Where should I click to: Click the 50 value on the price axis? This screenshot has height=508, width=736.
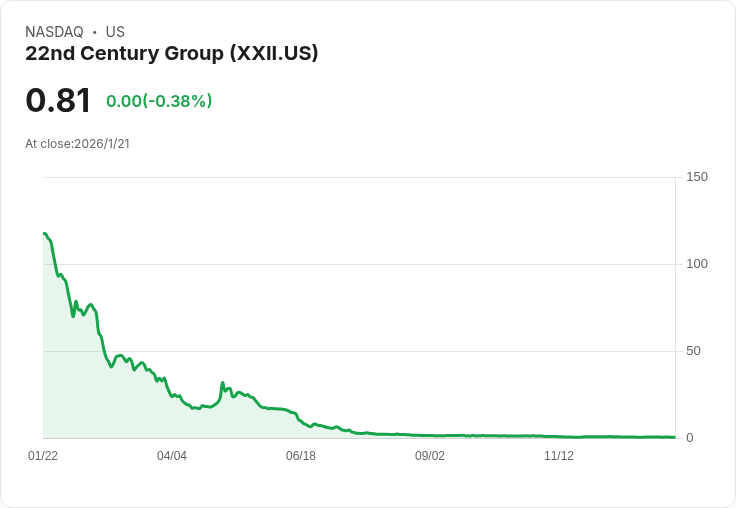(693, 351)
